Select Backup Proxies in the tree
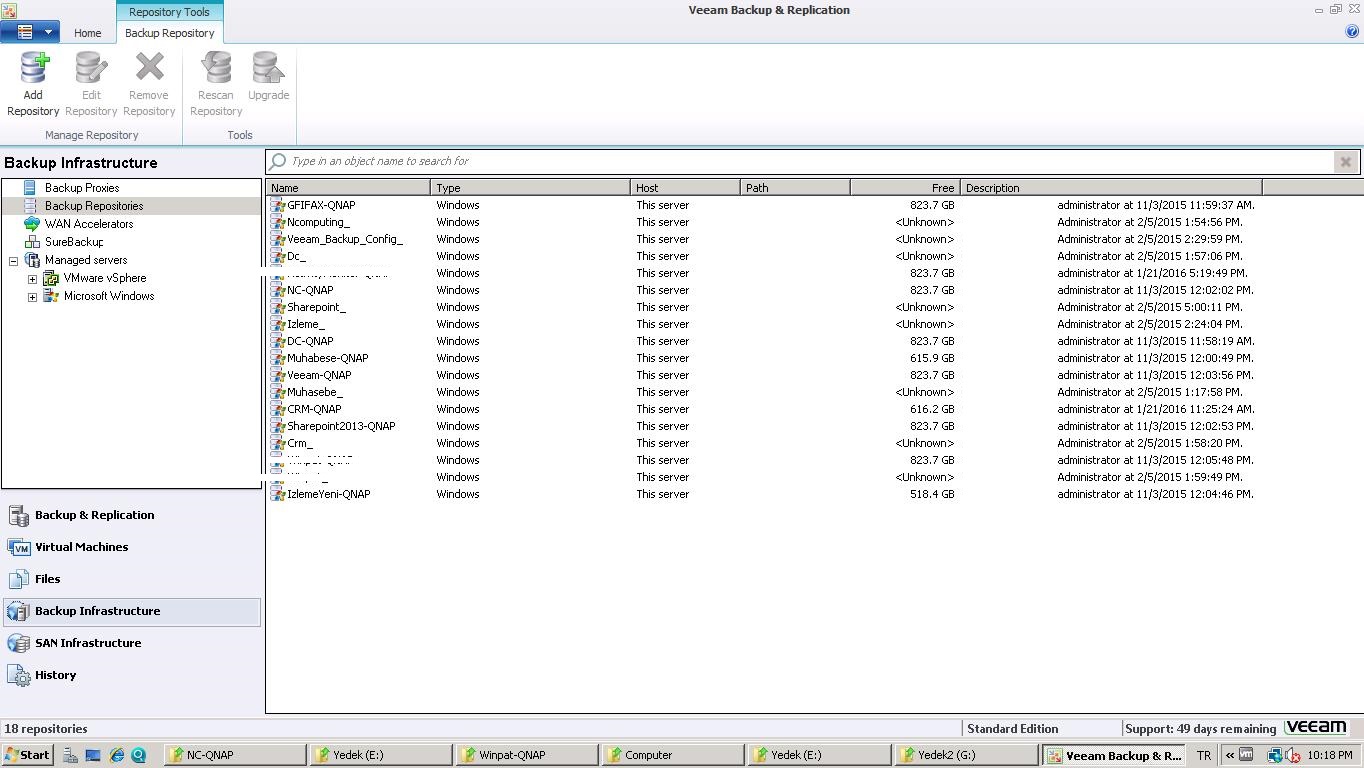 [x=81, y=188]
